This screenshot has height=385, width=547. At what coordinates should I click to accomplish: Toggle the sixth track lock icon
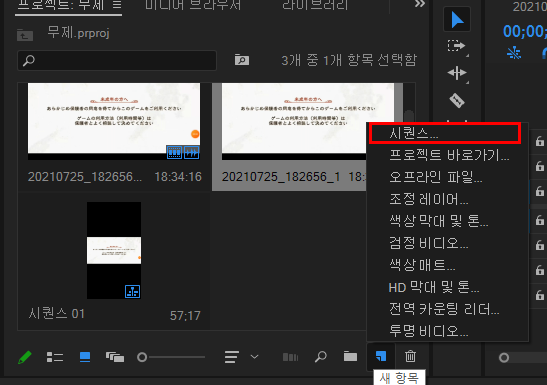click(x=540, y=270)
